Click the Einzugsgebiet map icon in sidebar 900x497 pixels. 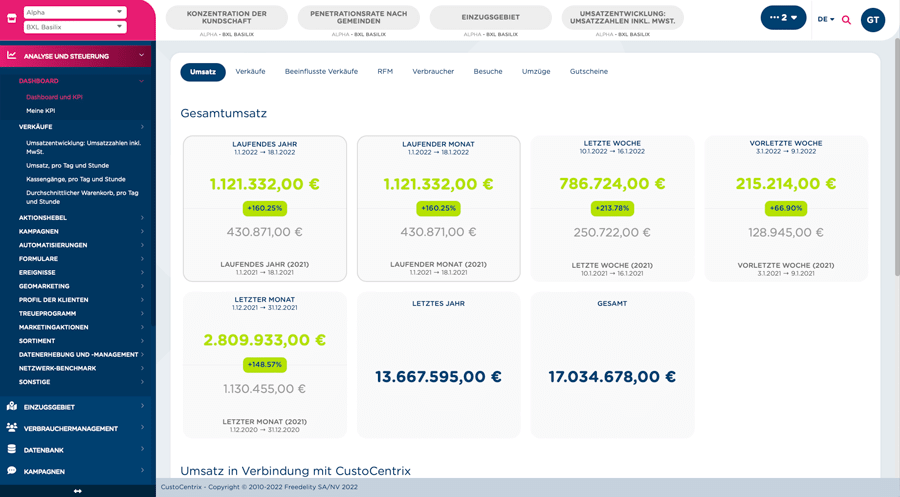click(11, 406)
